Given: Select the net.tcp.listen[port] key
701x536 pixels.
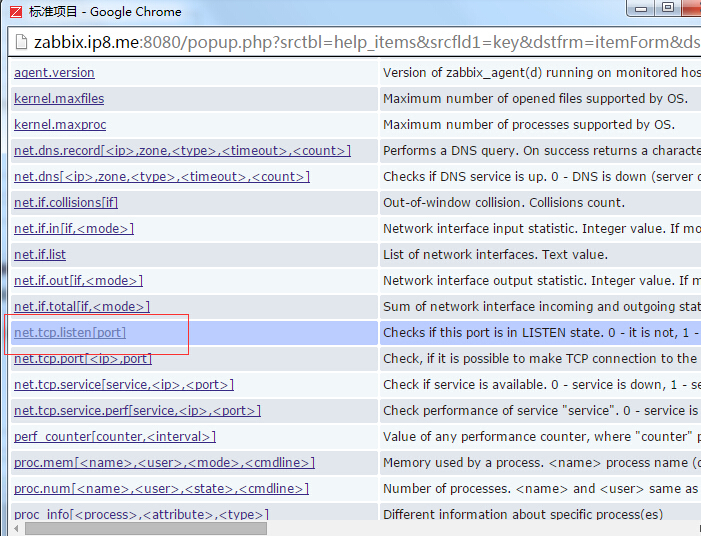Looking at the screenshot, I should point(70,333).
